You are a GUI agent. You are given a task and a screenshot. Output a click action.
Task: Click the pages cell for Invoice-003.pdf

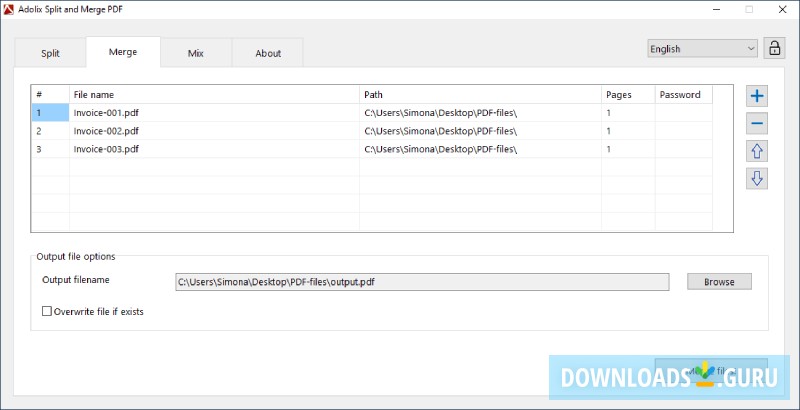(628, 149)
